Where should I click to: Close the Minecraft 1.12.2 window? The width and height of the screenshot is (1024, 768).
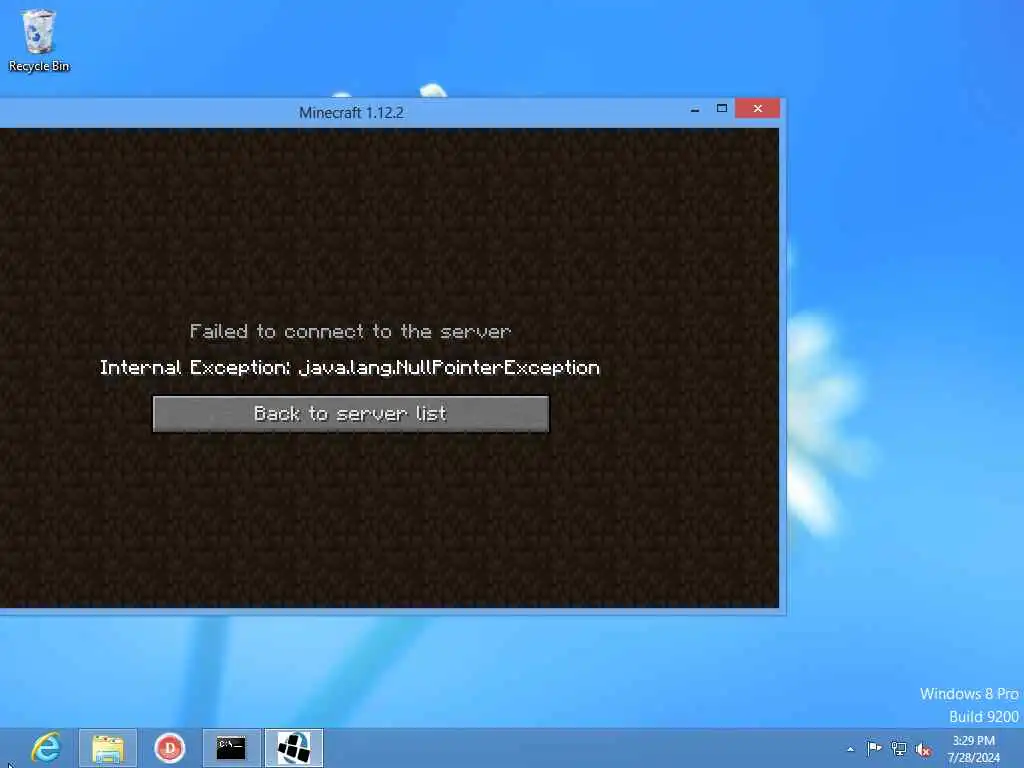coord(758,108)
